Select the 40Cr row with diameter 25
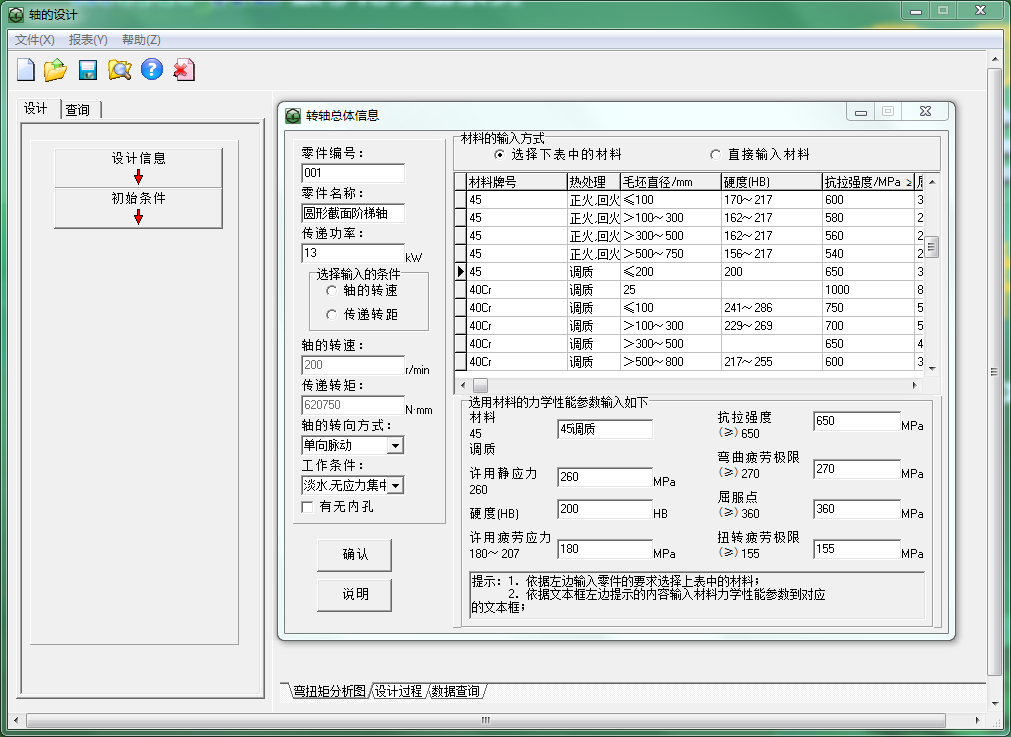 point(690,290)
